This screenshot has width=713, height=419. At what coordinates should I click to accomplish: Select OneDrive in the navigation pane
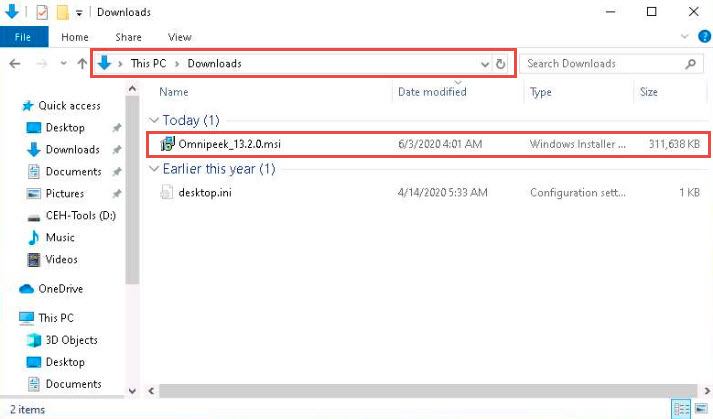coord(60,289)
